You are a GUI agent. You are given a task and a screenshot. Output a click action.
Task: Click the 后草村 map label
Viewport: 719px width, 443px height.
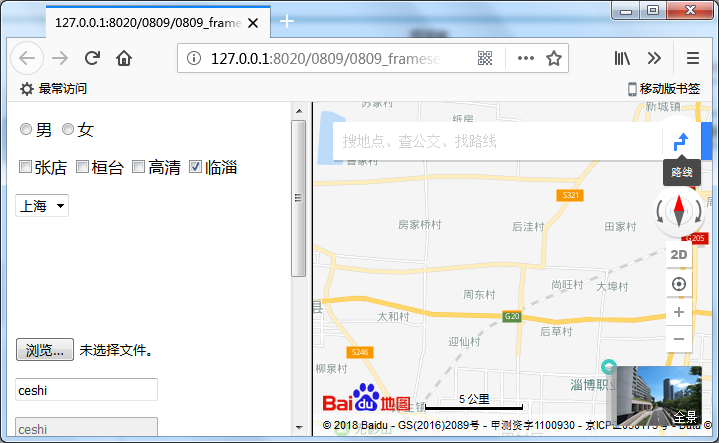click(x=556, y=332)
